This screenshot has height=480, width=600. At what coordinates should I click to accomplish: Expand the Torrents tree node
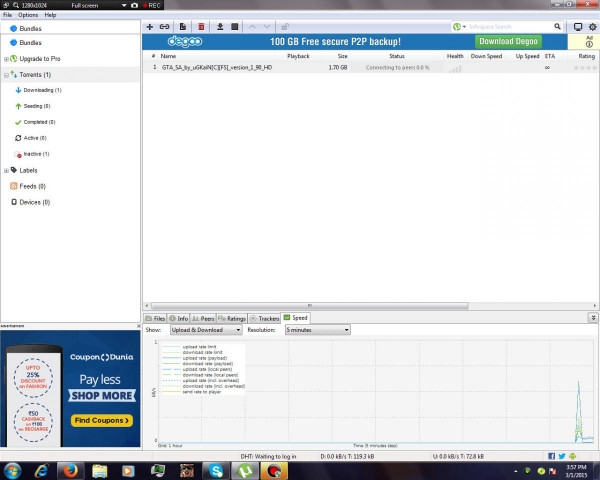pyautogui.click(x=6, y=75)
